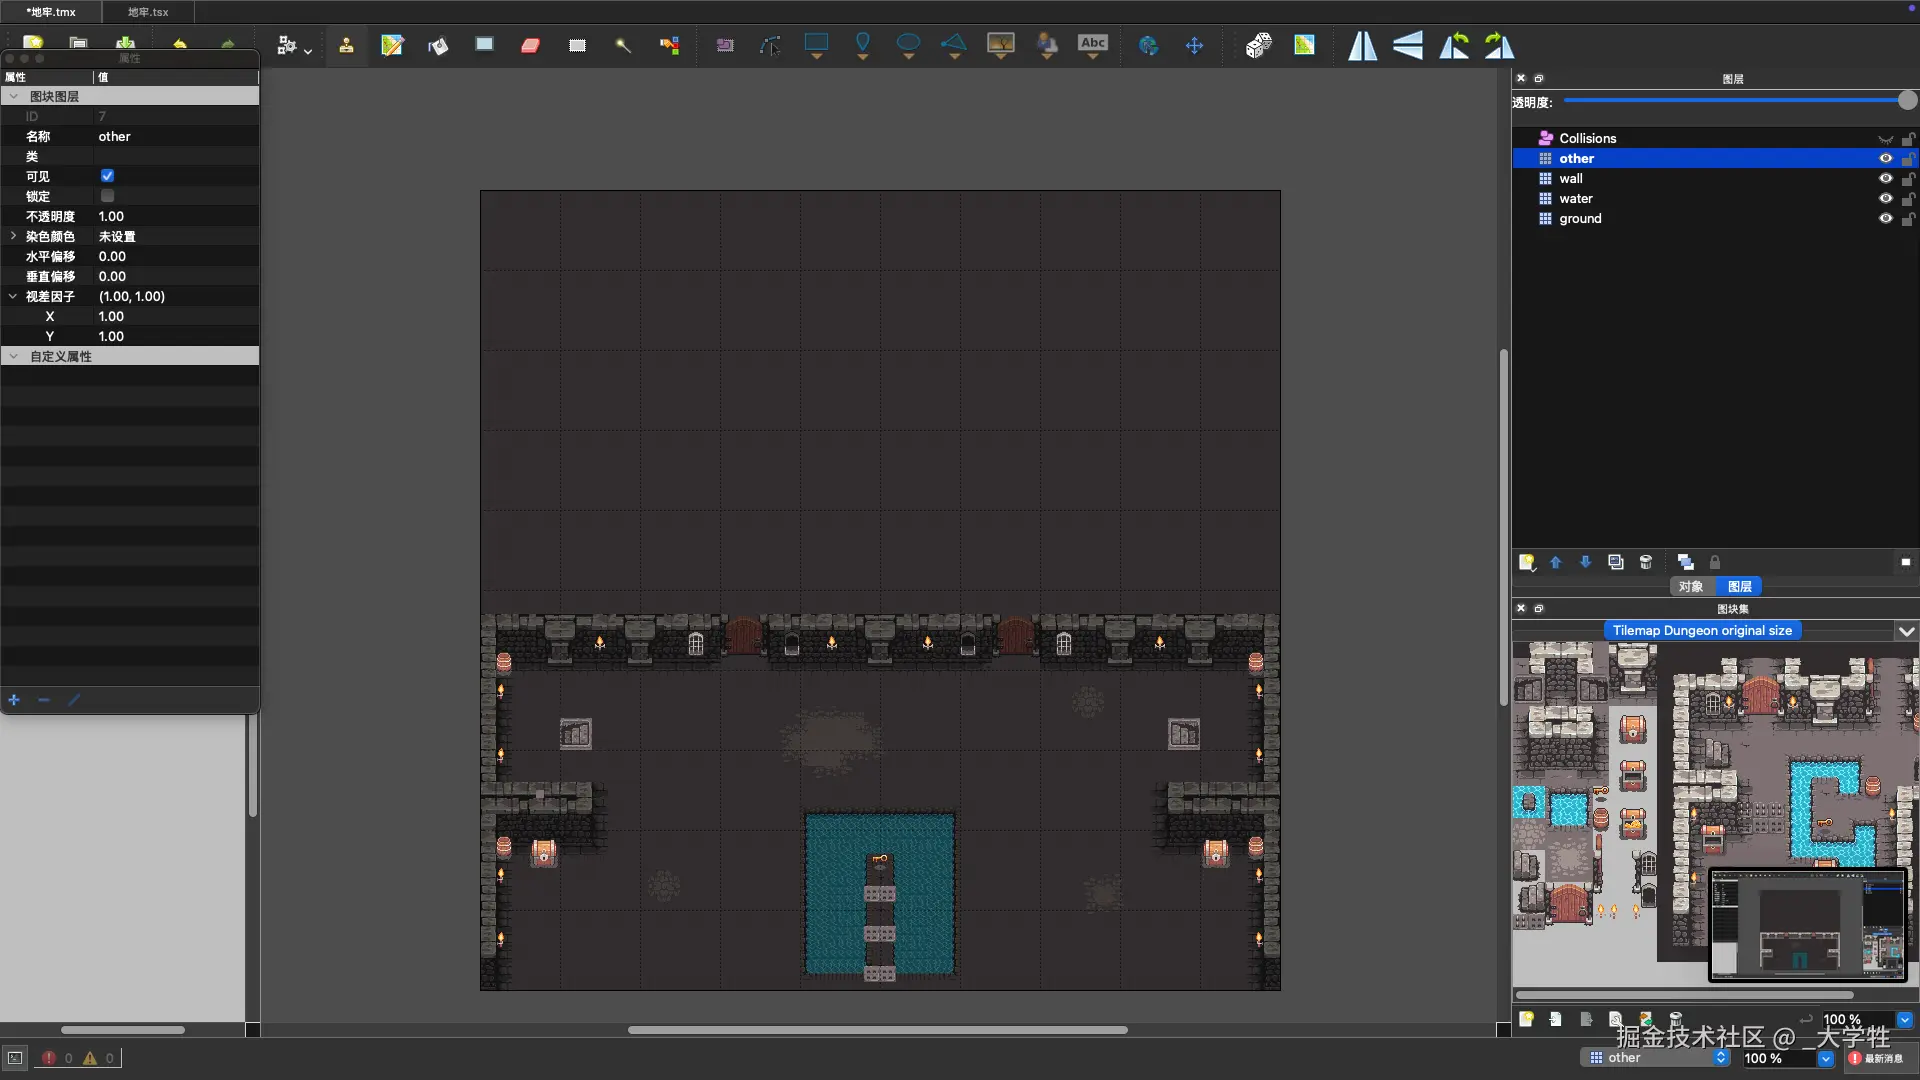
Task: Choose the Insert Rectangle object tool
Action: point(816,44)
